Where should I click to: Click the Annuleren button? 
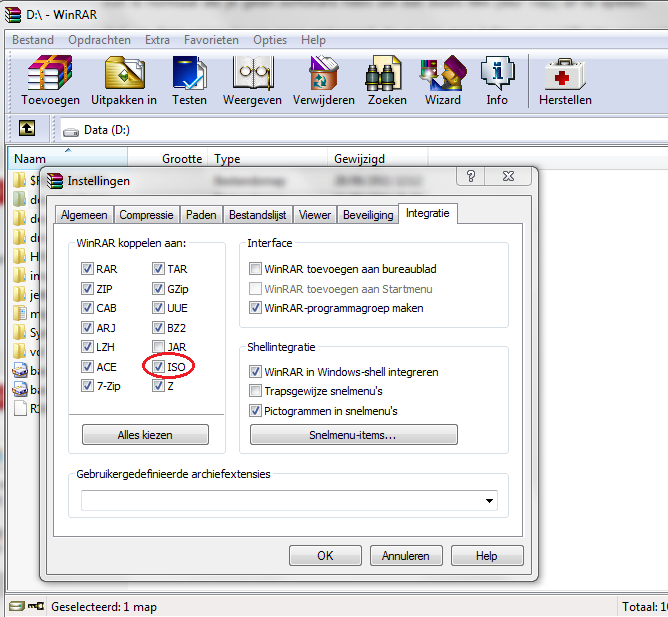tap(406, 556)
